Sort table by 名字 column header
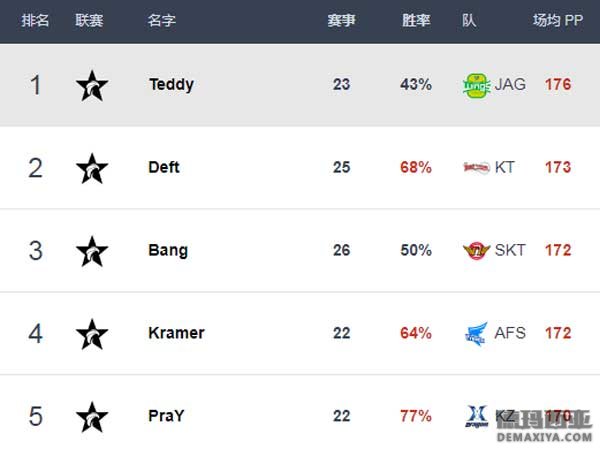 pyautogui.click(x=161, y=20)
